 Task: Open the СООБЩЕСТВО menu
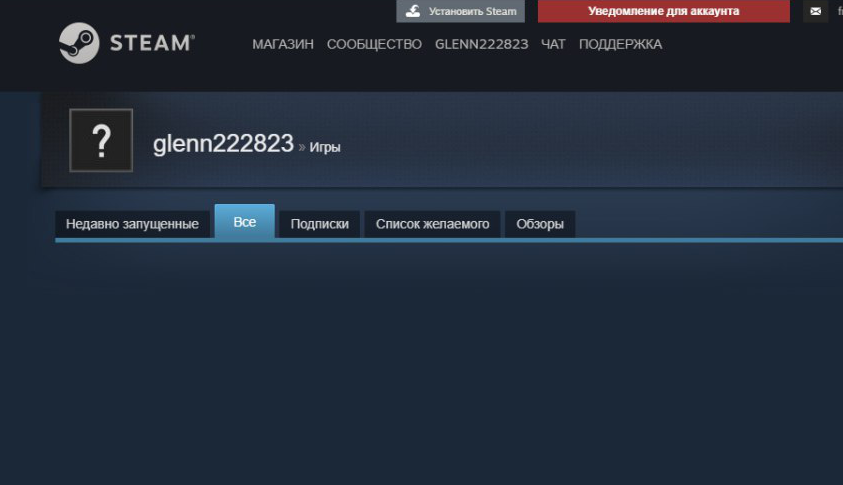374,44
